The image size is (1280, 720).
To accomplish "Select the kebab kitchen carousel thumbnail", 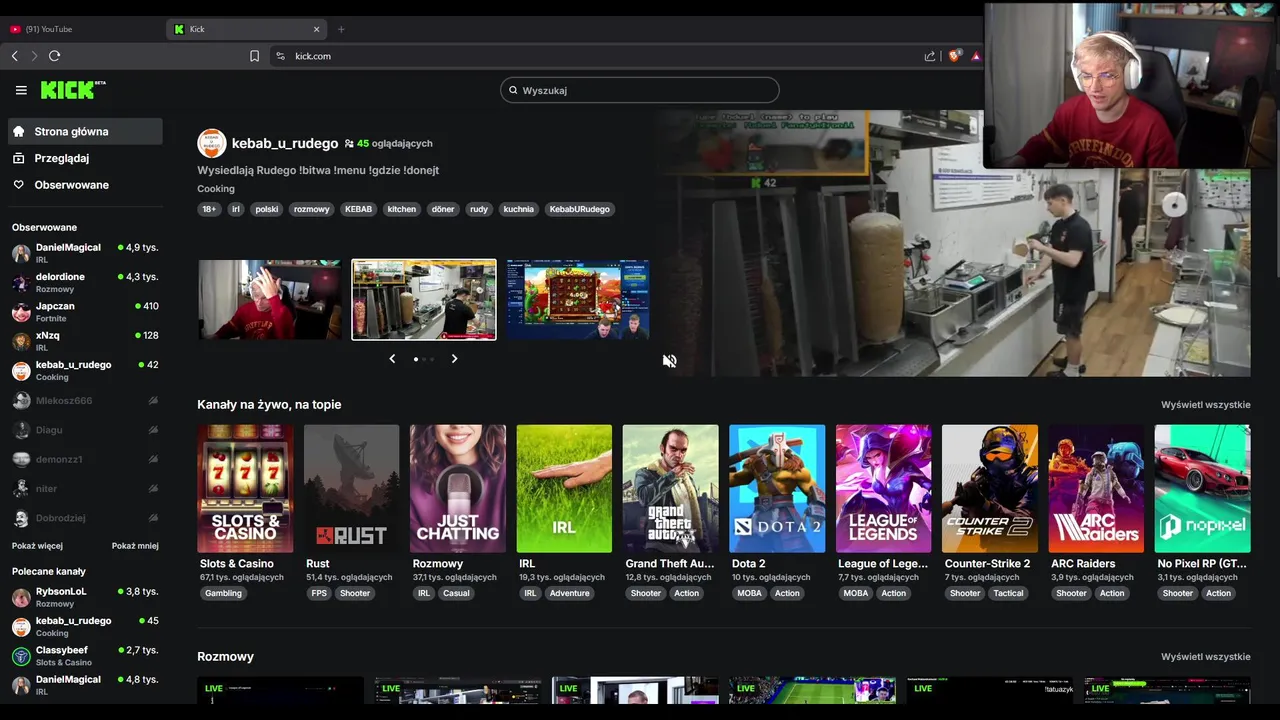I will [x=424, y=300].
